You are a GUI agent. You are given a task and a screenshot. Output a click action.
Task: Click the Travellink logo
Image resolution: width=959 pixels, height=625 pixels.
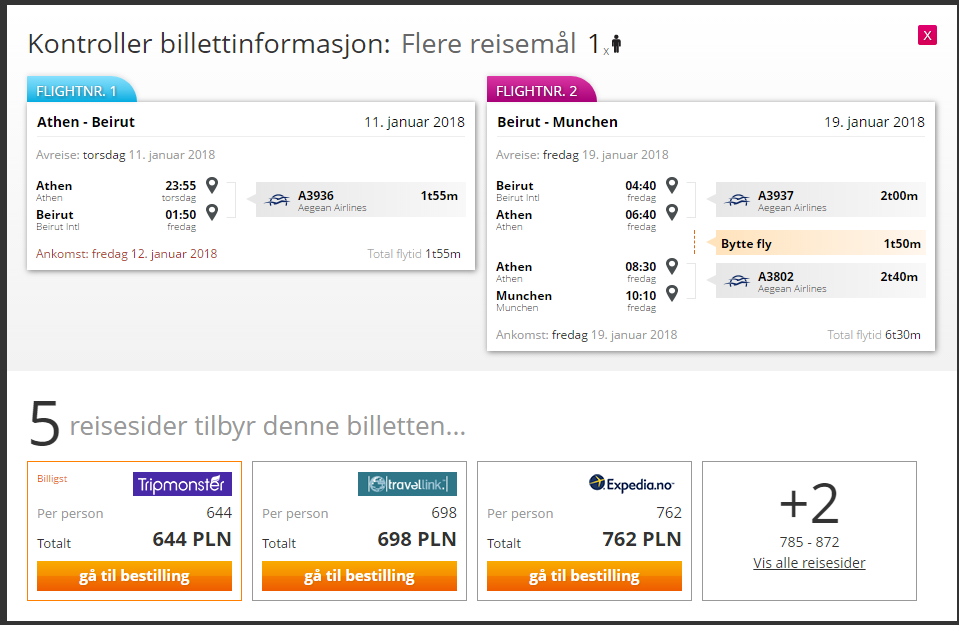(x=407, y=484)
